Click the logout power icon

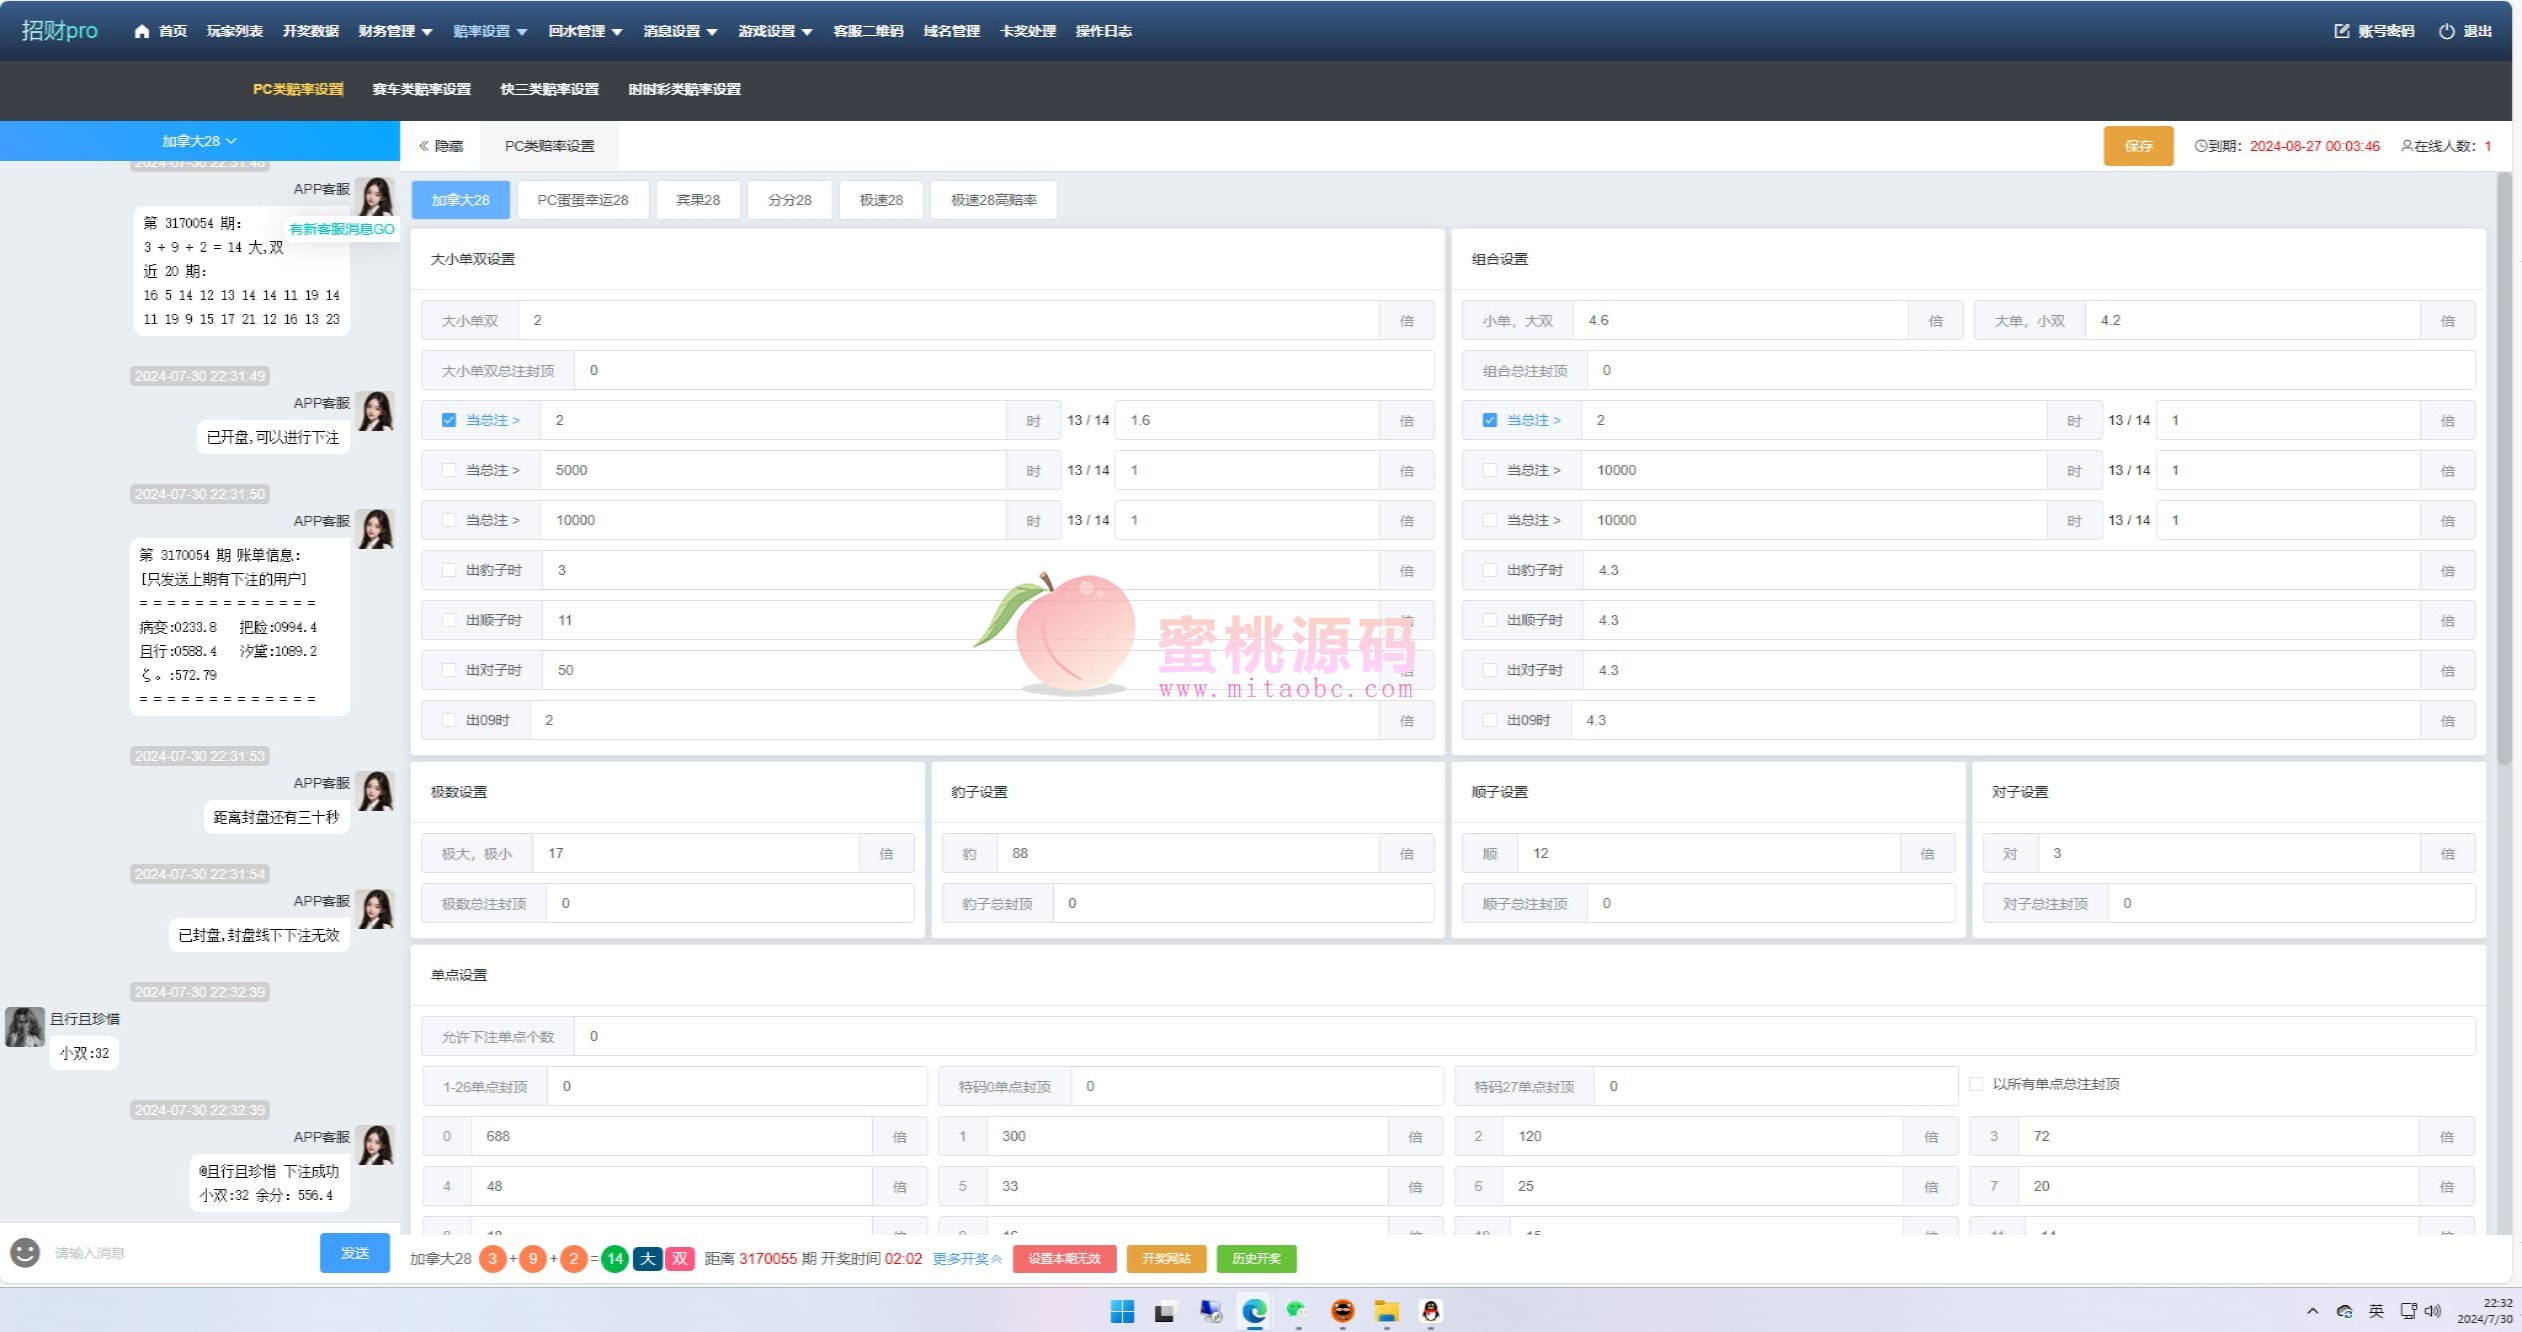(x=2447, y=31)
